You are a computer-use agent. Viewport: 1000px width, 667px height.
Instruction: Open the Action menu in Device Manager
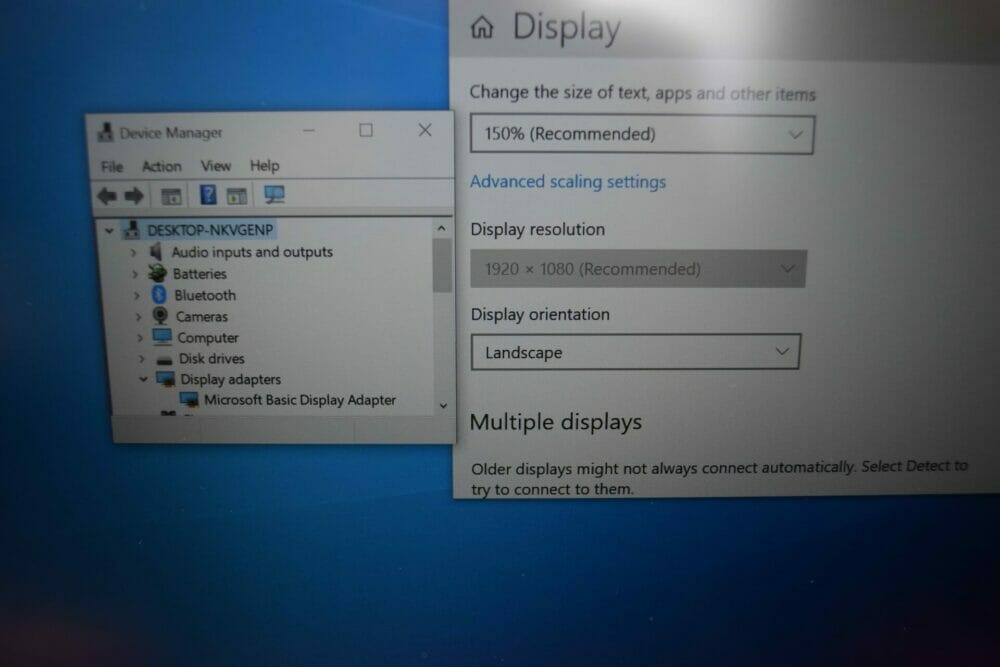(162, 166)
